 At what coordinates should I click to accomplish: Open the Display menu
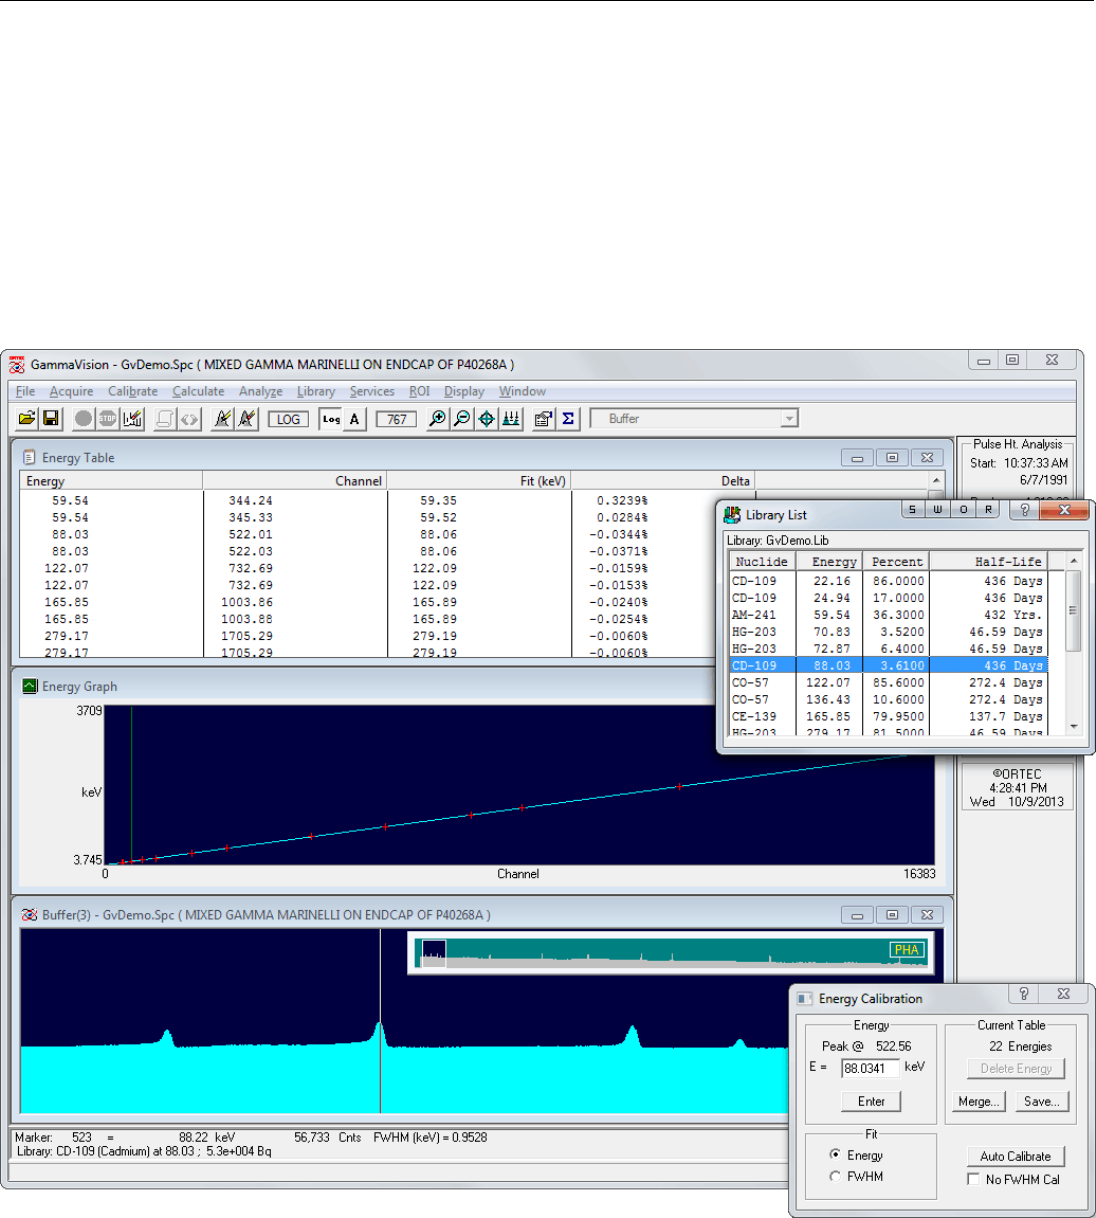[464, 391]
